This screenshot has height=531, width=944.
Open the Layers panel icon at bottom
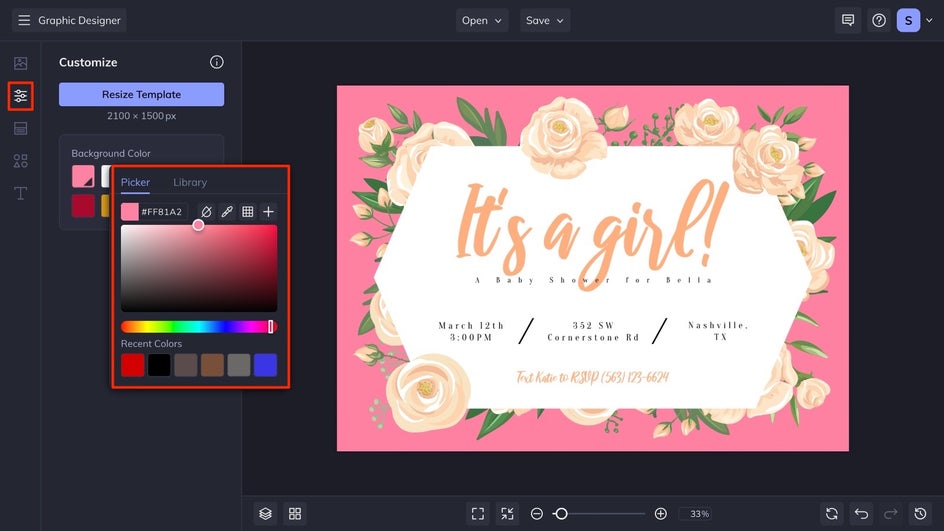[x=265, y=513]
